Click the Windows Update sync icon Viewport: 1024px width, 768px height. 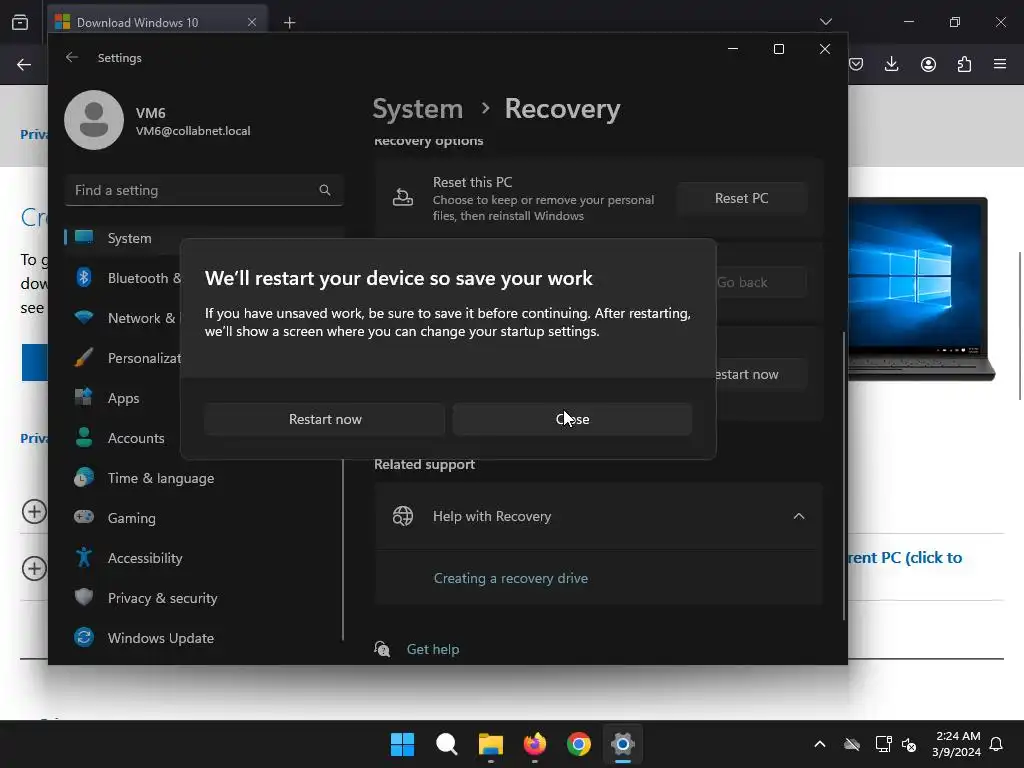click(84, 637)
